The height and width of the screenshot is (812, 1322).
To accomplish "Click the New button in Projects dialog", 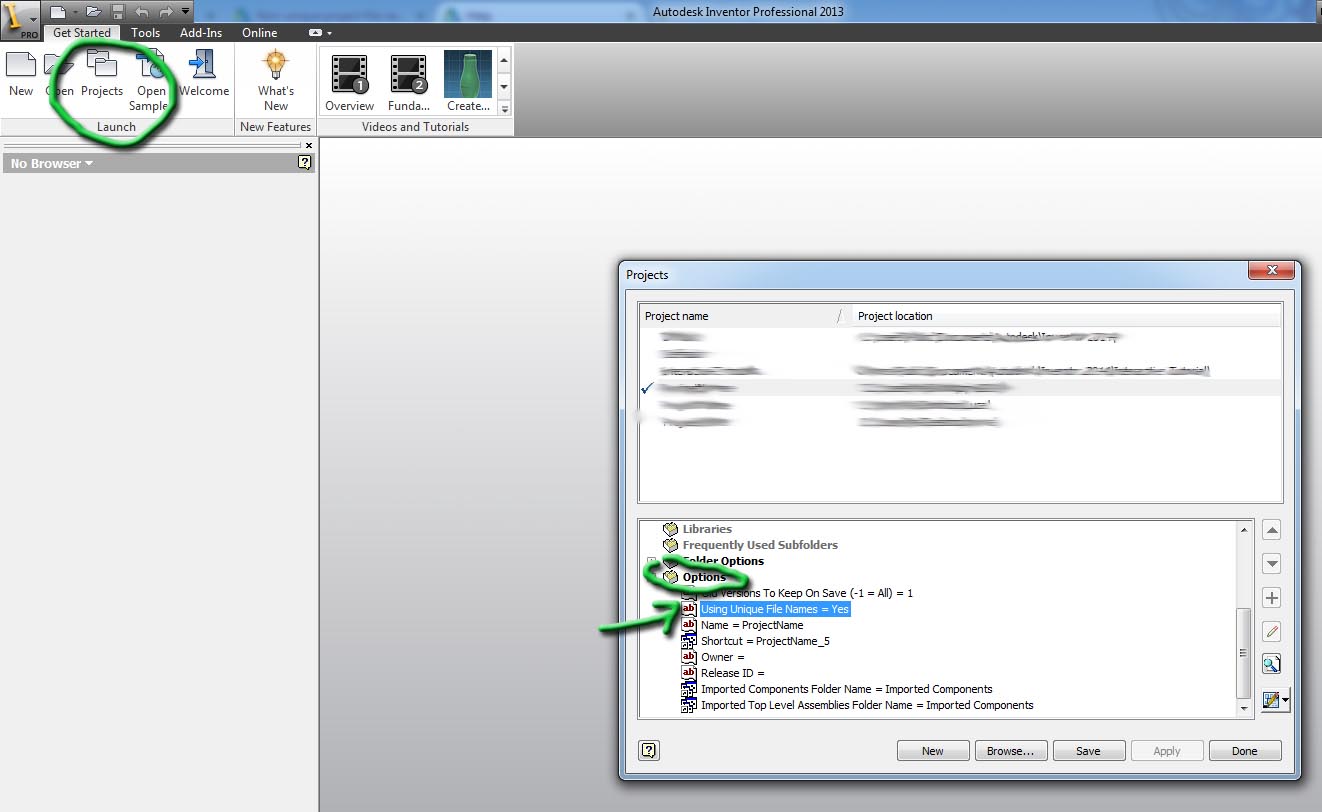I will click(933, 751).
